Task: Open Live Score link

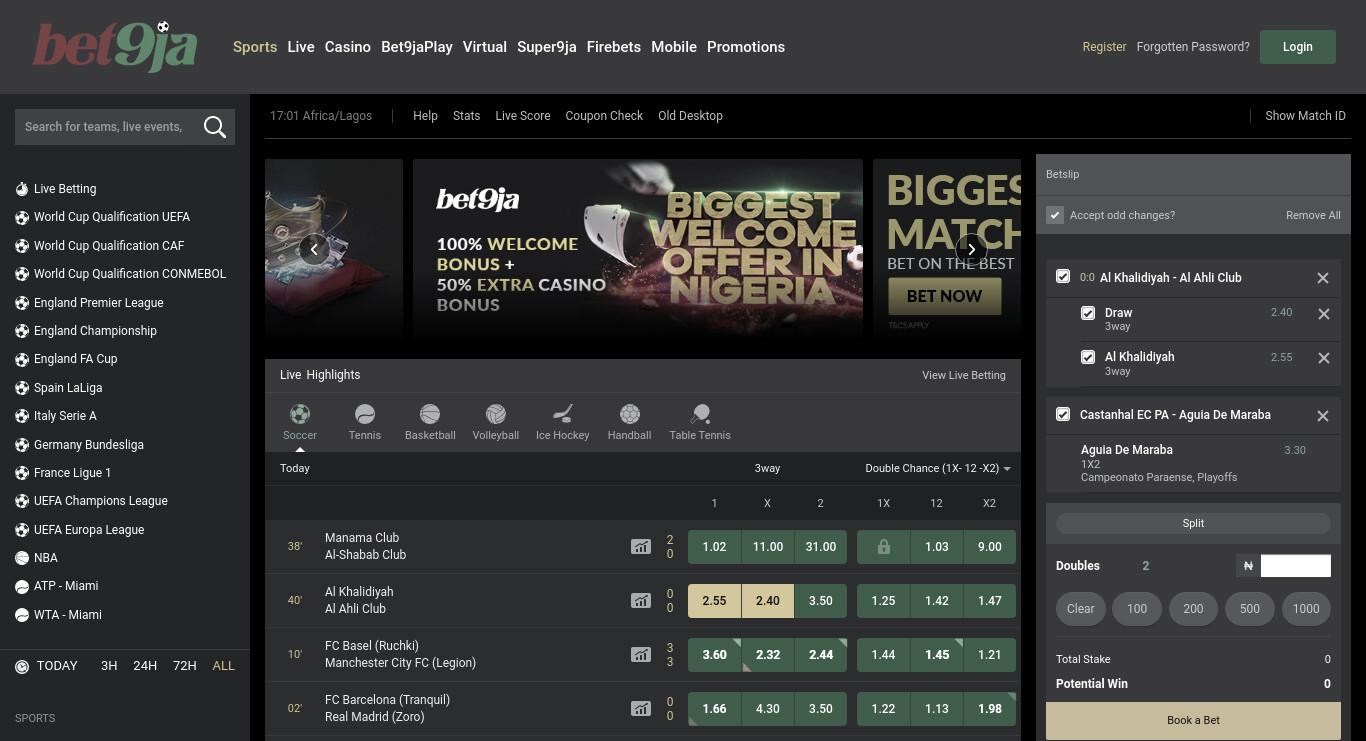Action: (523, 116)
